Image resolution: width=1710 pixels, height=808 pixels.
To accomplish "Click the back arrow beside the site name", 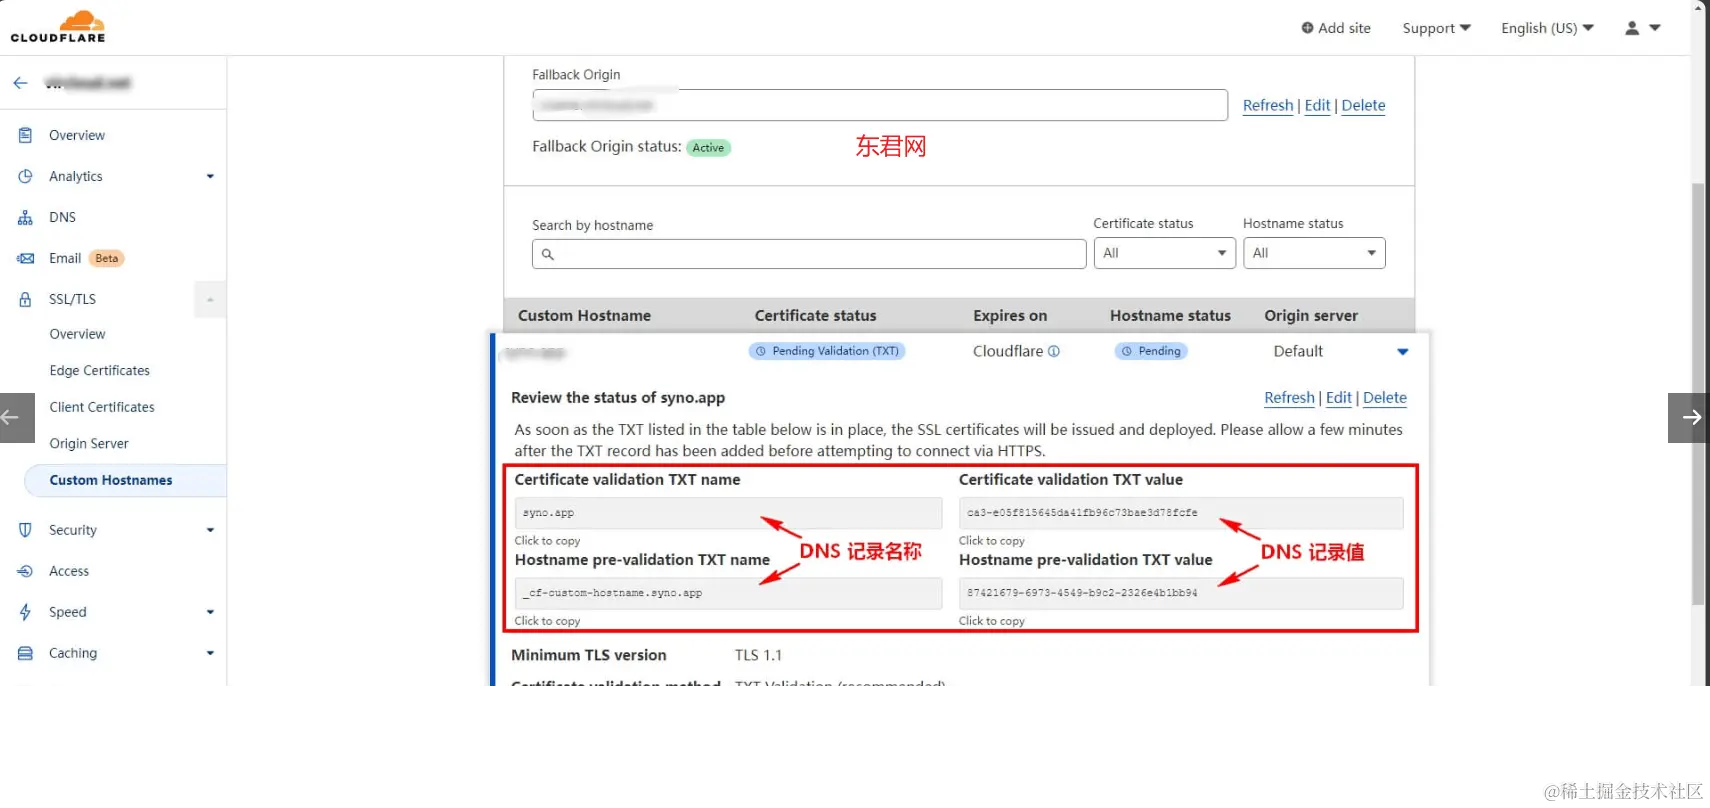I will click(x=20, y=83).
